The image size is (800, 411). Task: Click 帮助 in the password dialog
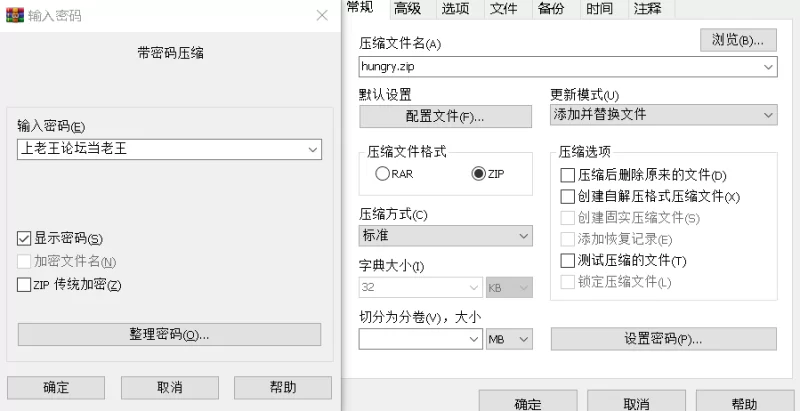[x=283, y=388]
